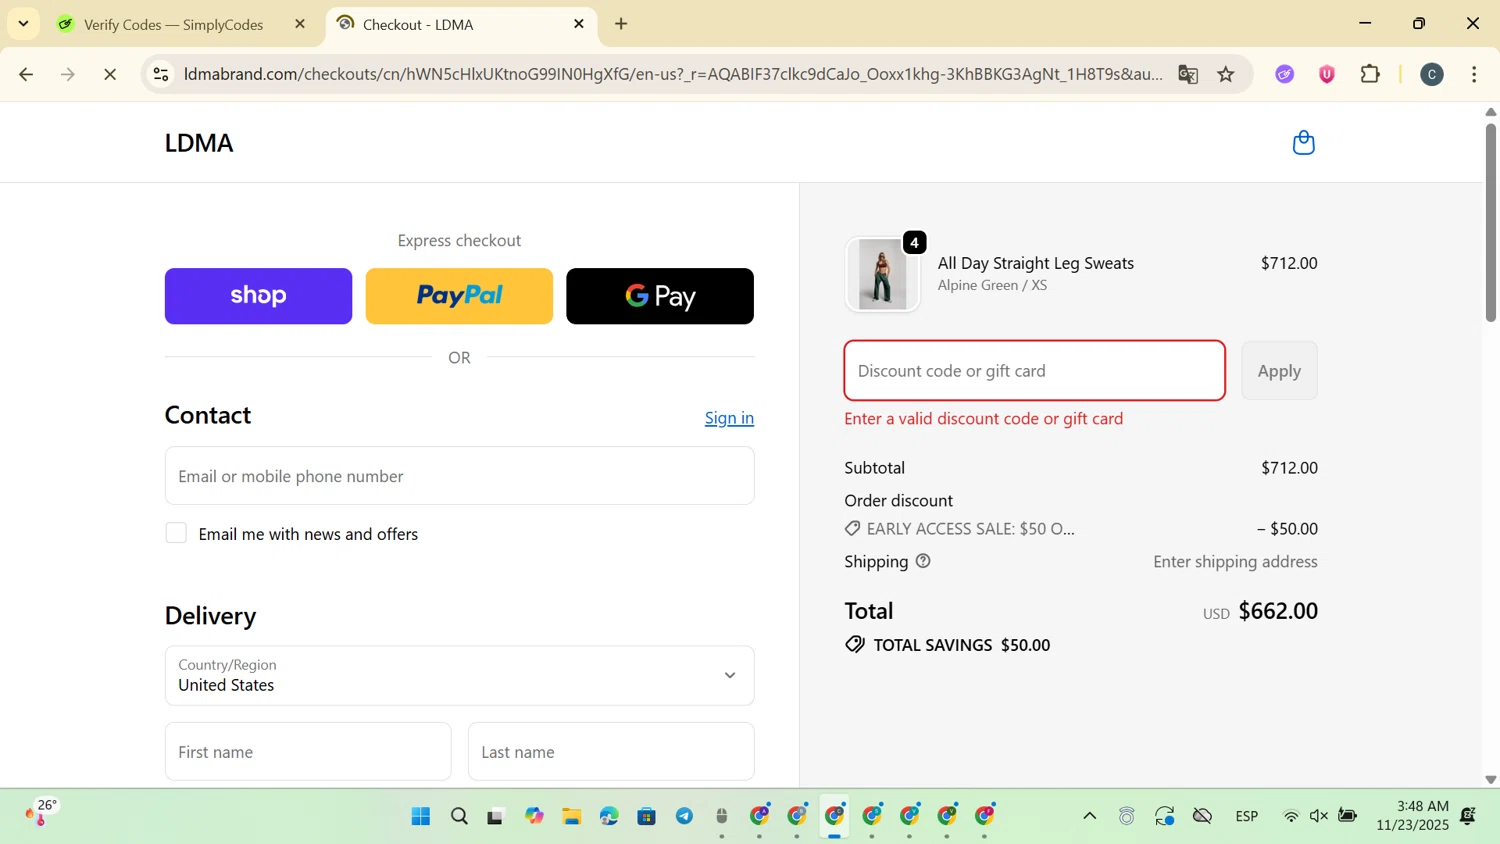The height and width of the screenshot is (844, 1500).
Task: Open the Windows Start menu
Action: point(421,817)
